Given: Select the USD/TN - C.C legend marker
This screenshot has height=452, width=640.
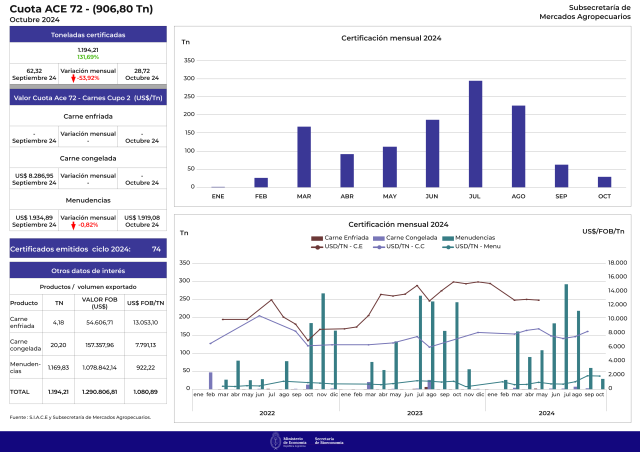Looking at the screenshot, I should tap(379, 247).
